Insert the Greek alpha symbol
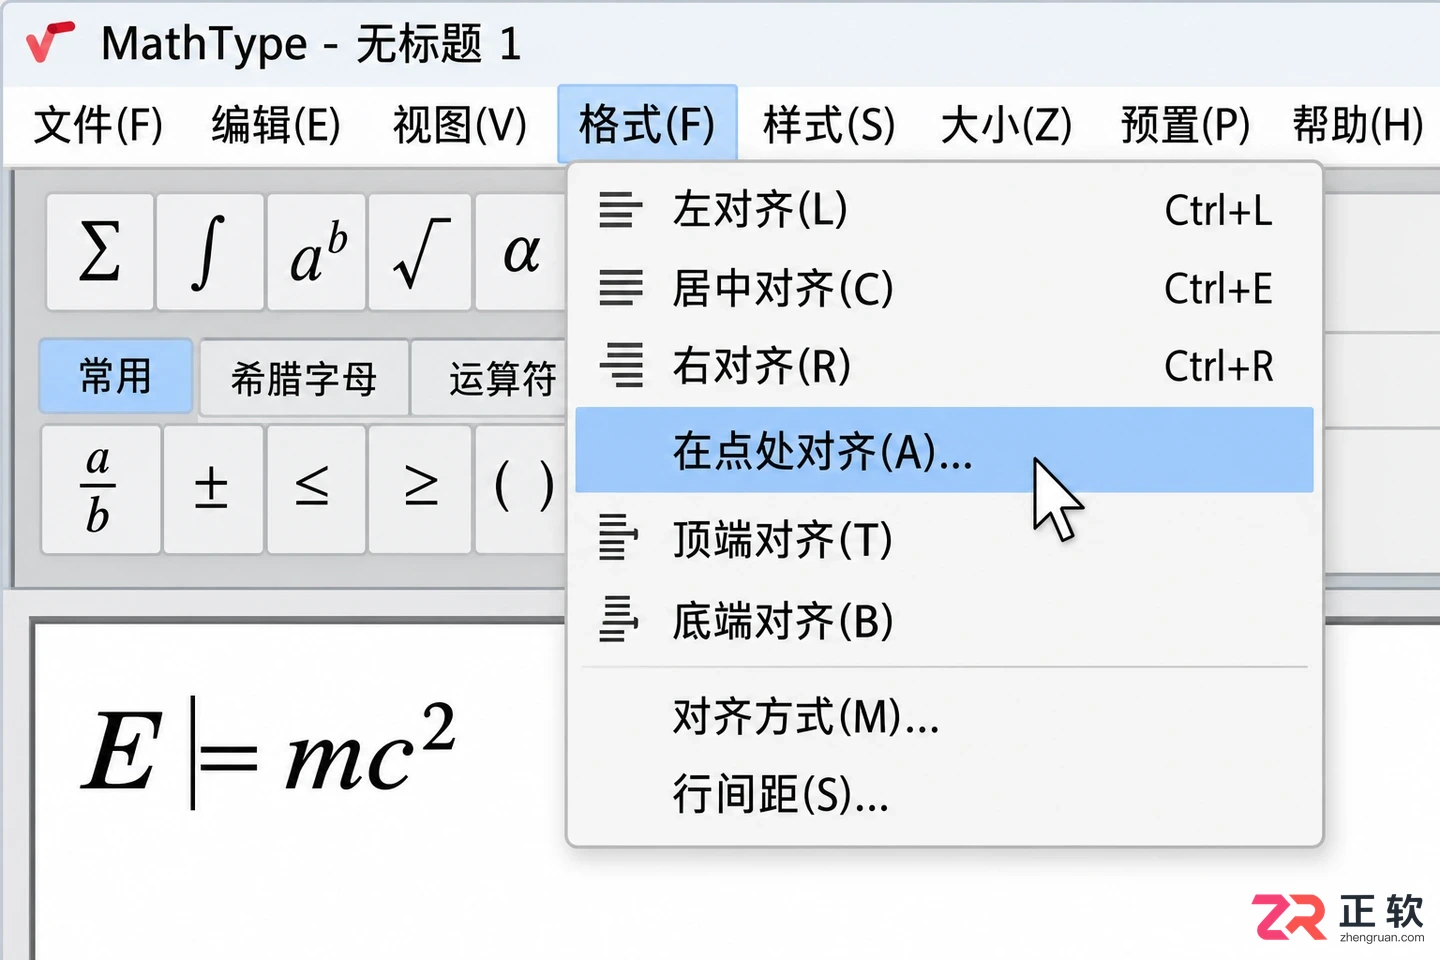 tap(521, 252)
